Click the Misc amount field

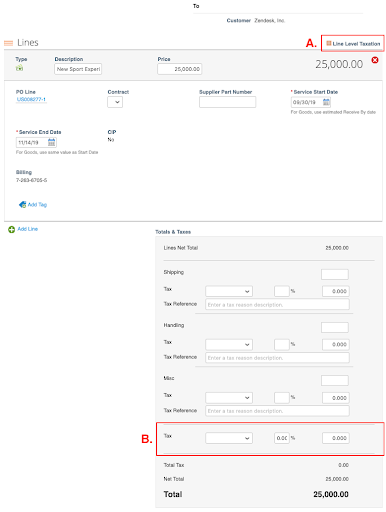coord(335,380)
